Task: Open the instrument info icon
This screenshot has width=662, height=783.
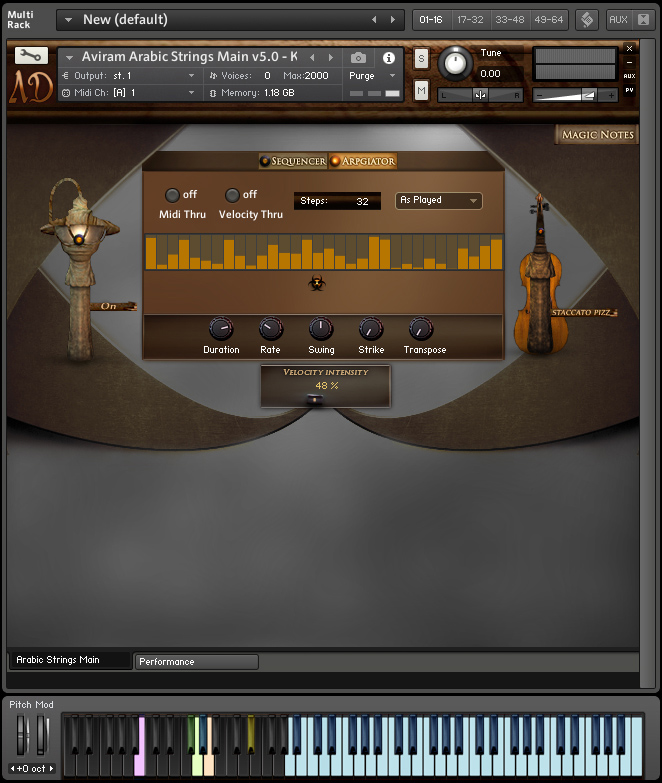Action: (388, 58)
